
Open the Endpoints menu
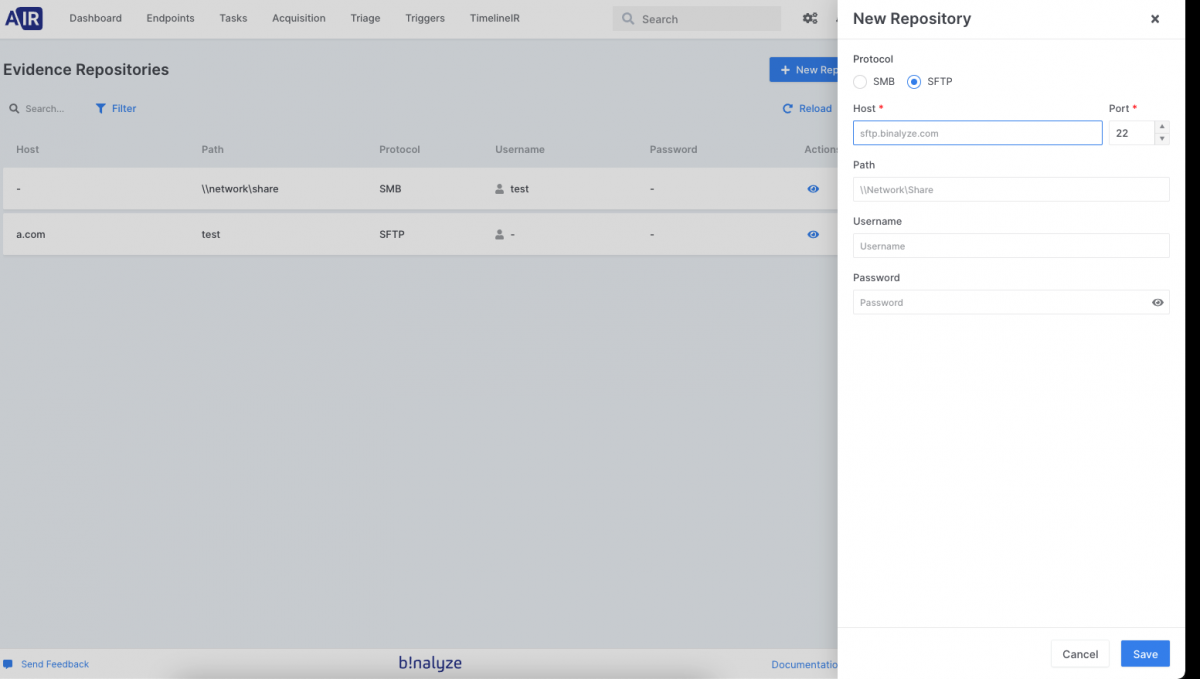(x=170, y=18)
